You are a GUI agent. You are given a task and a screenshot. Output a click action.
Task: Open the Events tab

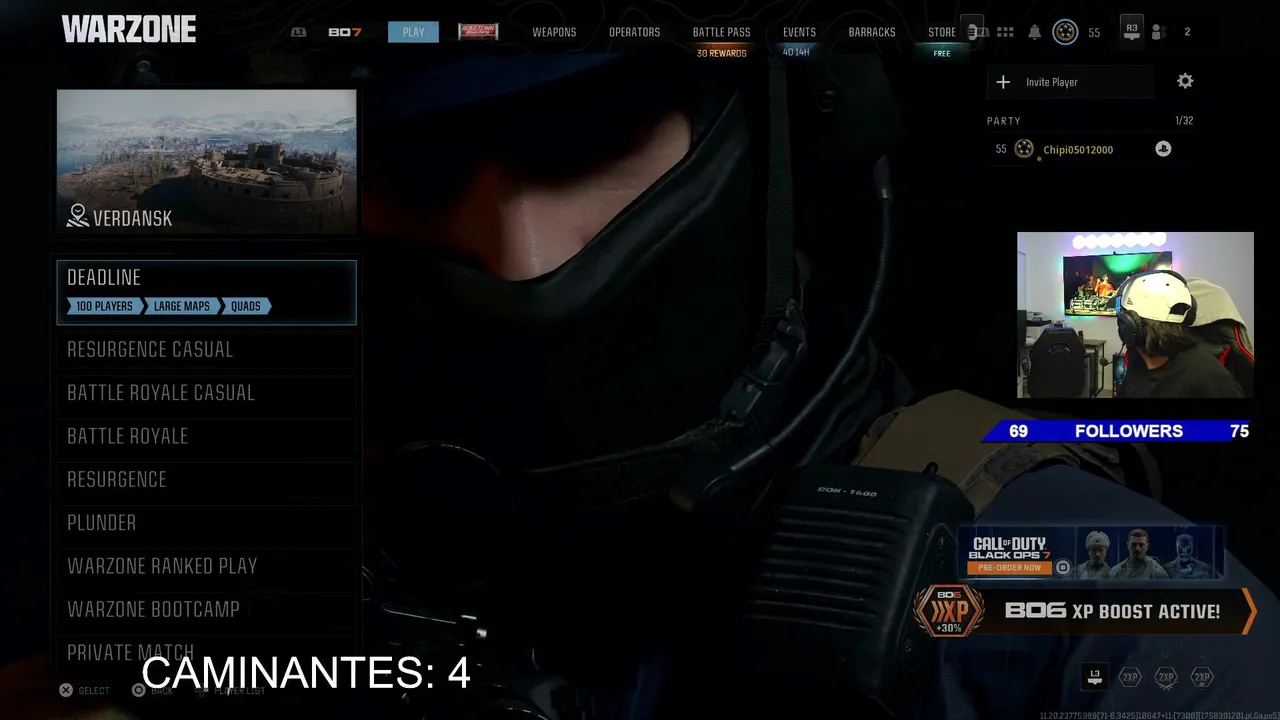(x=799, y=32)
